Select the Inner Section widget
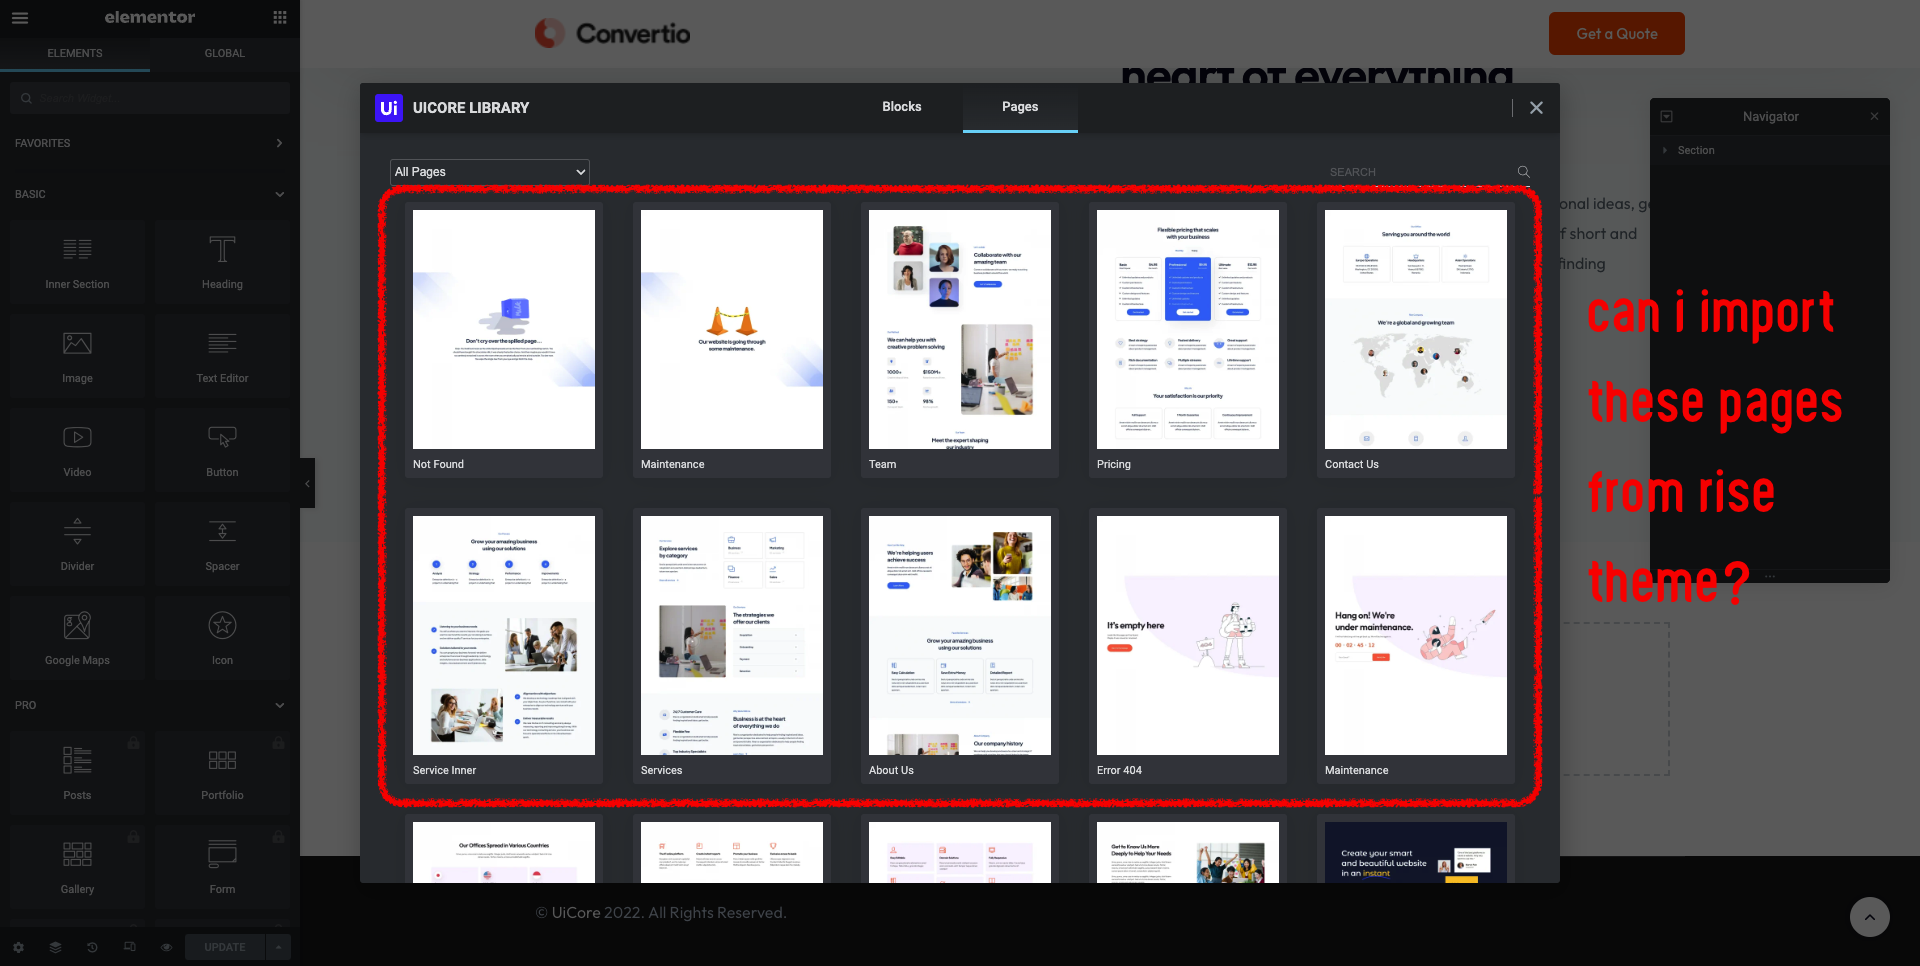The height and width of the screenshot is (966, 1920). (77, 262)
